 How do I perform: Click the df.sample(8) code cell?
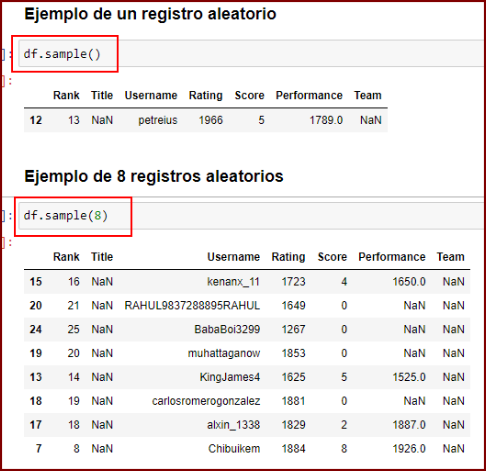(x=252, y=216)
